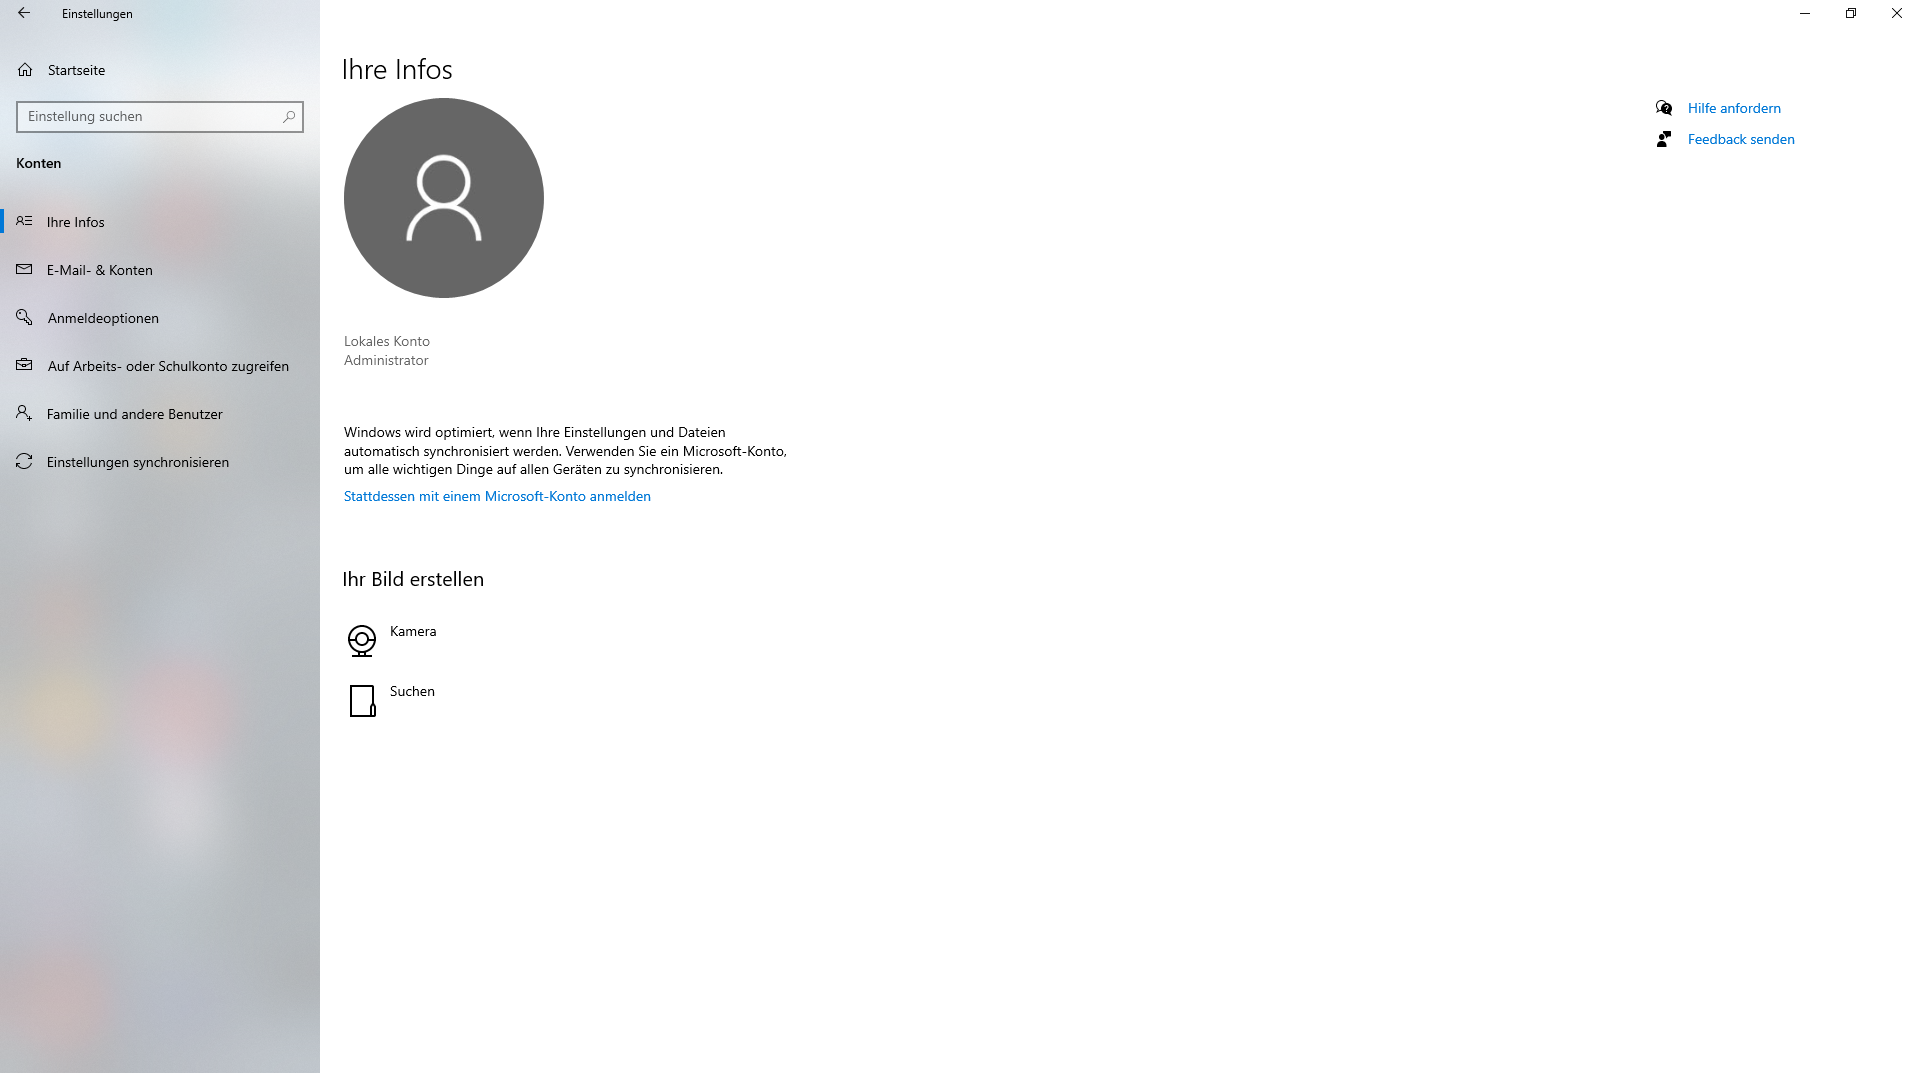
Task: Click the envelope icon for E-Mail- & Konten
Action: point(24,269)
